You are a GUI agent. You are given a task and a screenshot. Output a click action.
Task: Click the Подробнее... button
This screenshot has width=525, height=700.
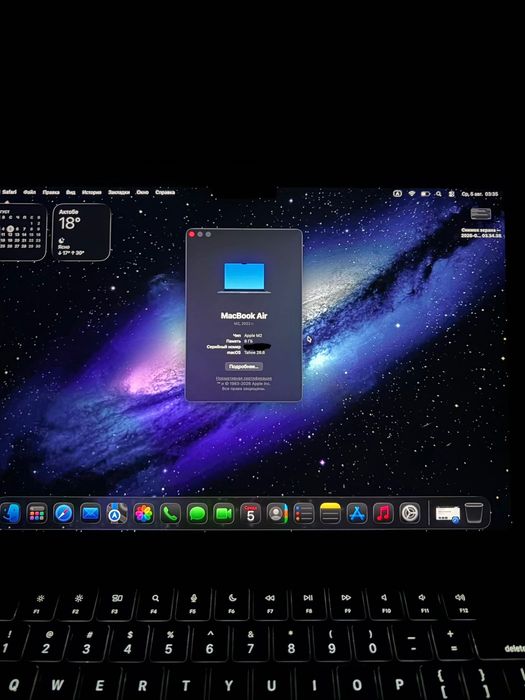click(244, 367)
